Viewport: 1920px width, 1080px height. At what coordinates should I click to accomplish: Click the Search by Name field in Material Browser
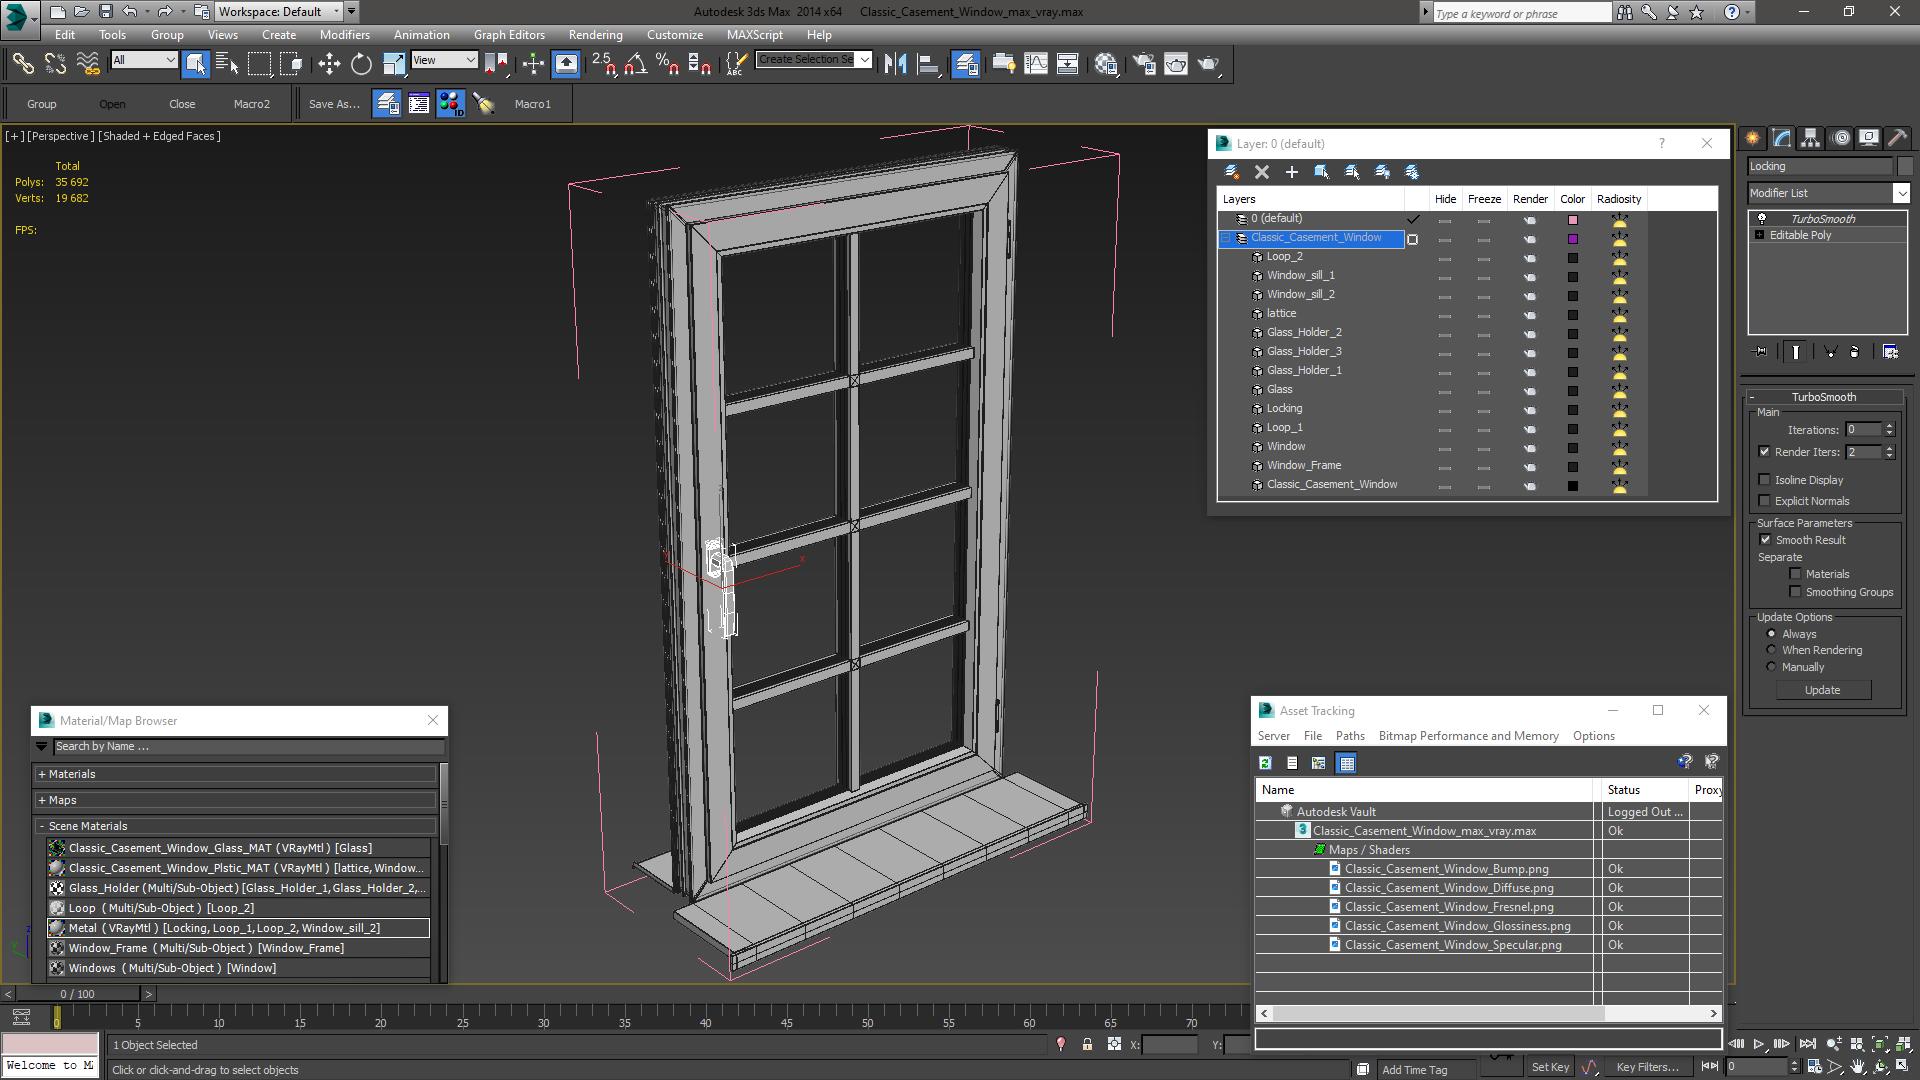tap(248, 747)
